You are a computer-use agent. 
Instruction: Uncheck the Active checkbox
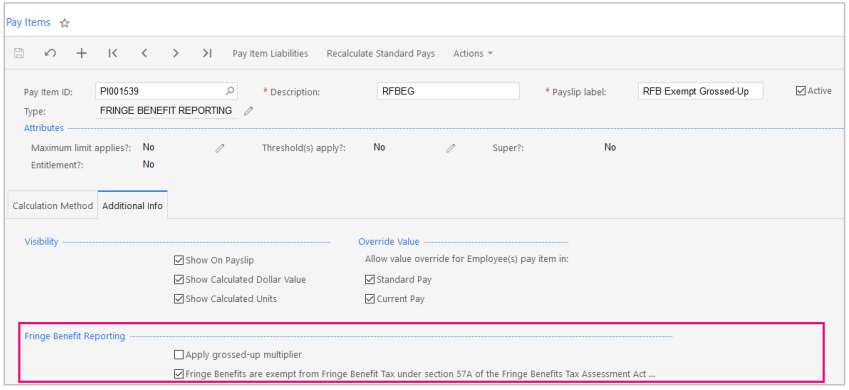801,91
